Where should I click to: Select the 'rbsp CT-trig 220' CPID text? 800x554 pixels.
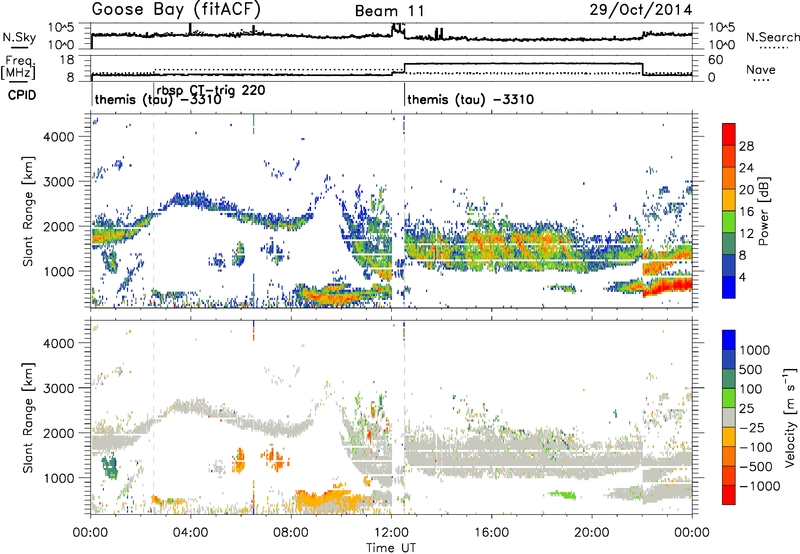[x=211, y=91]
